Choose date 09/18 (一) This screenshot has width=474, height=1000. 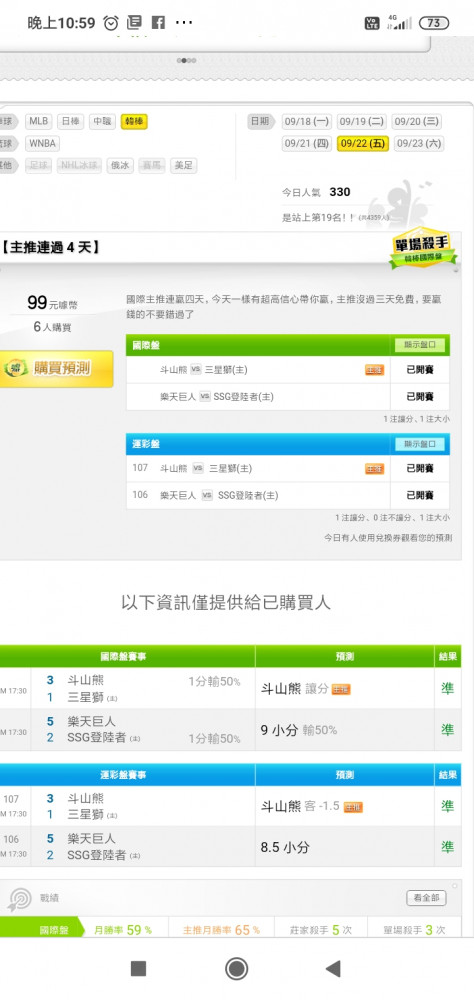[x=307, y=121]
